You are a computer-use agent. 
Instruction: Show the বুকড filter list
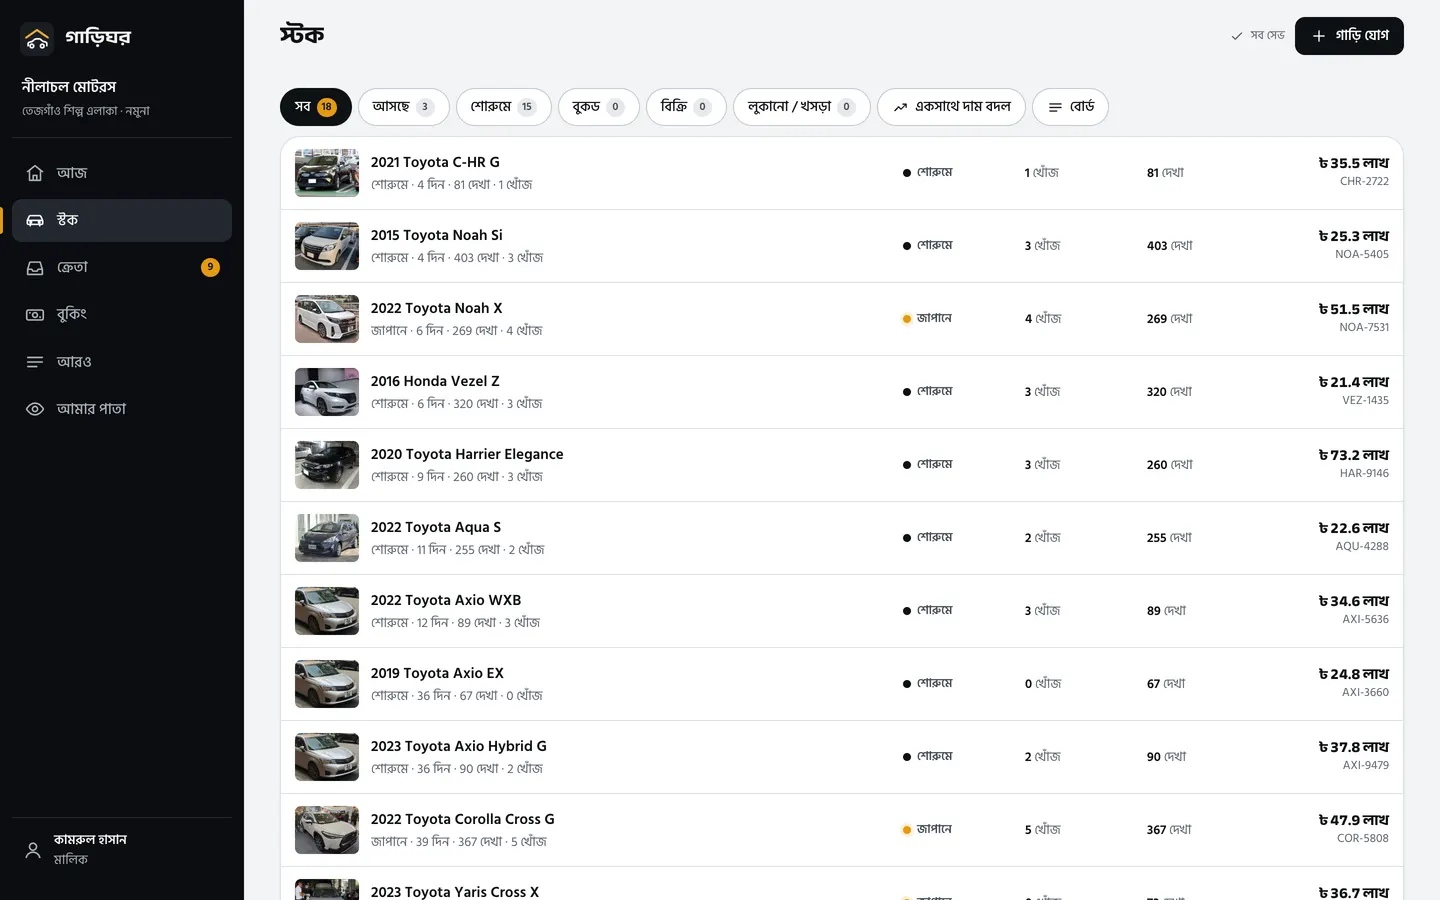point(599,107)
